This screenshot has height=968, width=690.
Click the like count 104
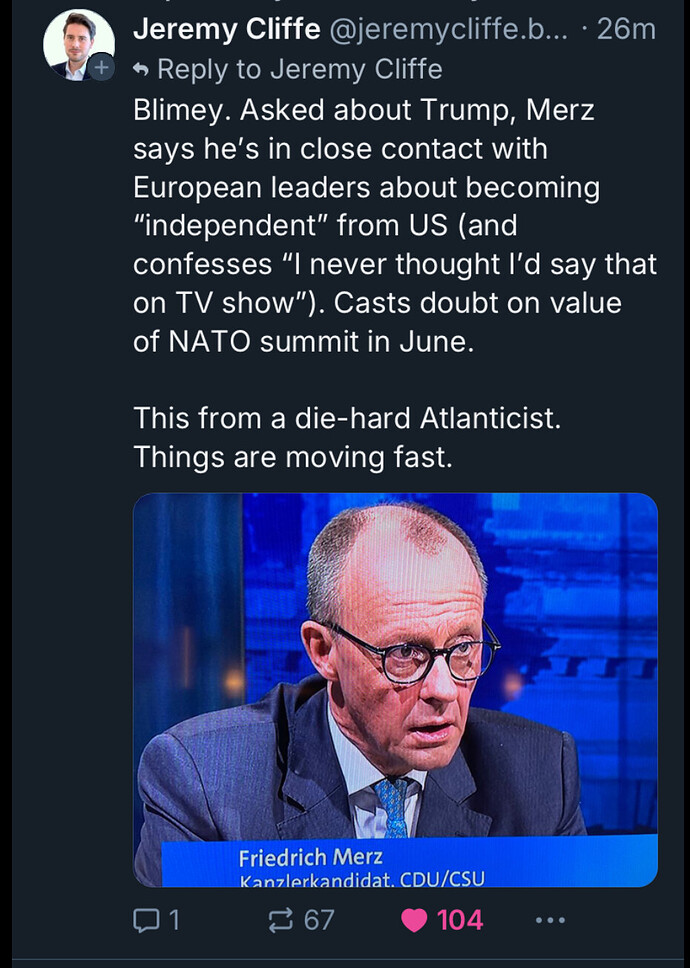pos(460,920)
